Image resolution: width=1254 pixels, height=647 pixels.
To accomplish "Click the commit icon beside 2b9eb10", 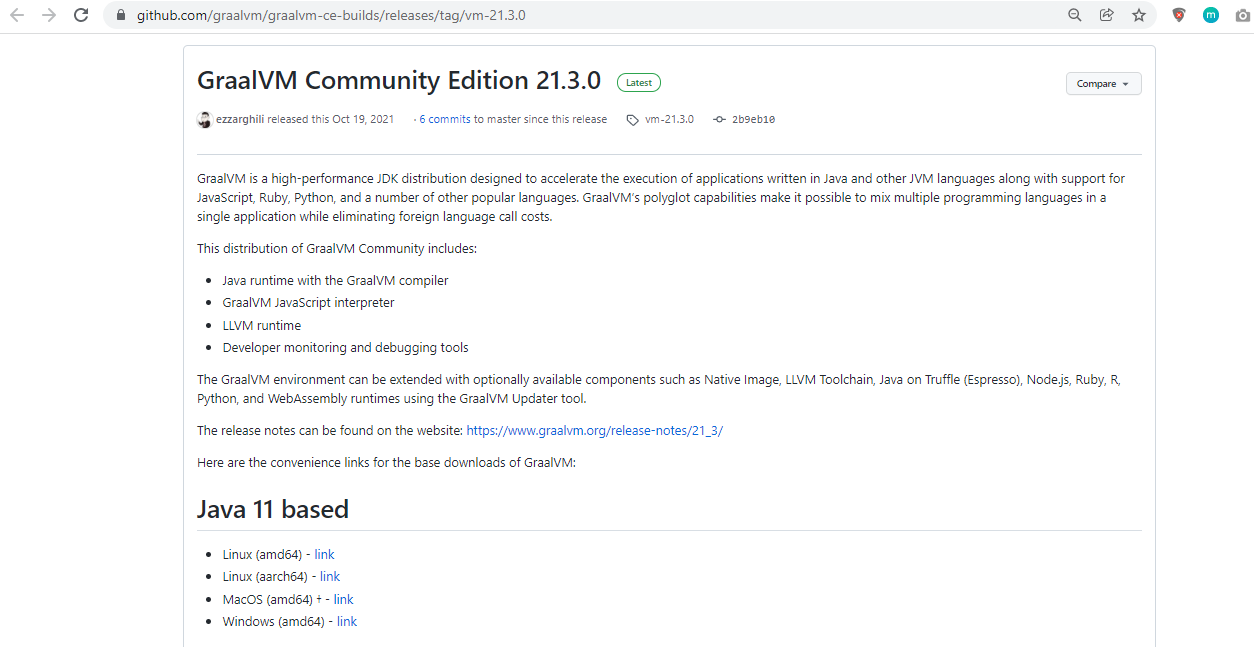I will click(719, 120).
